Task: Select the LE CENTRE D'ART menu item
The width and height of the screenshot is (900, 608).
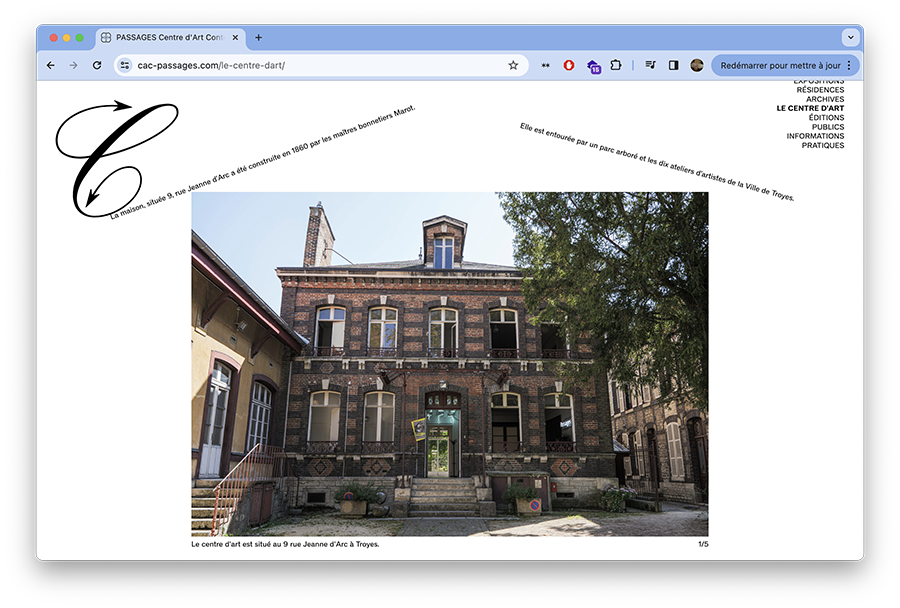Action: [x=810, y=108]
